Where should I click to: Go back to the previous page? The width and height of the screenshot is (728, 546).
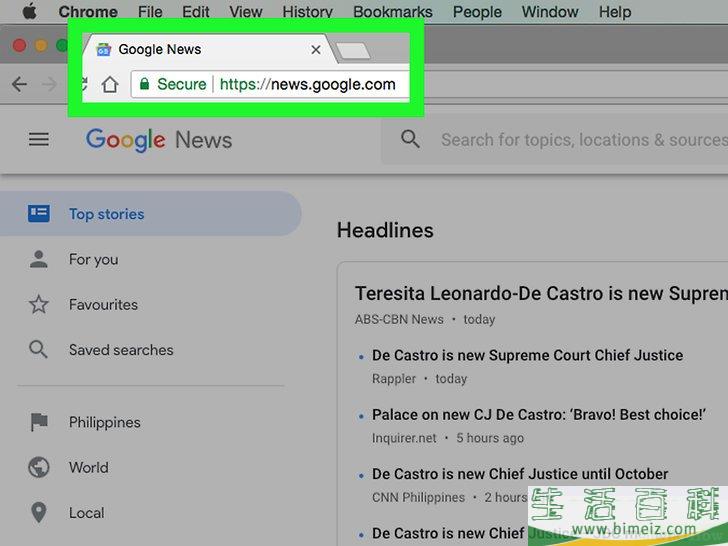coord(20,84)
